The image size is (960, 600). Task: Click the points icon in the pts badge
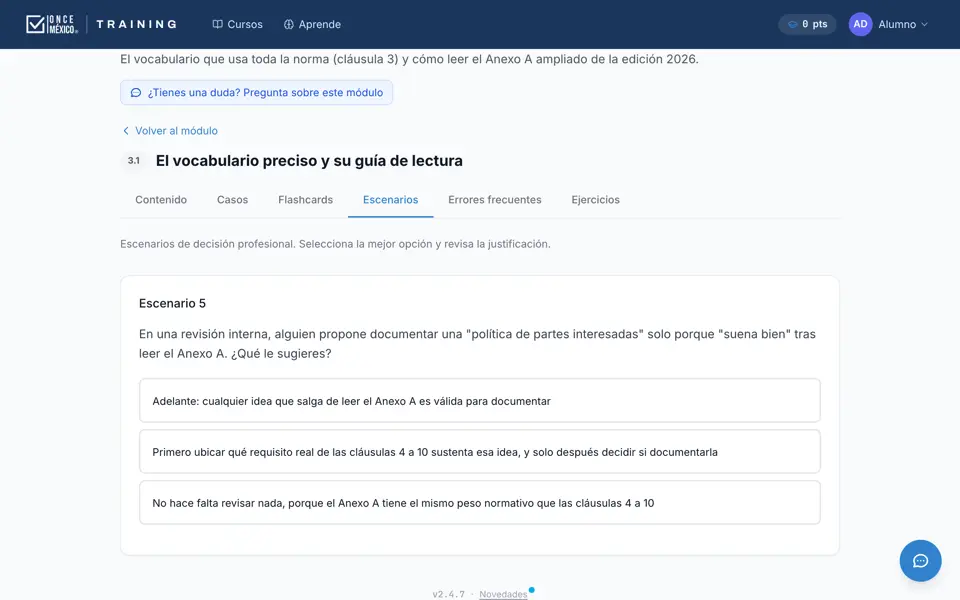[792, 24]
